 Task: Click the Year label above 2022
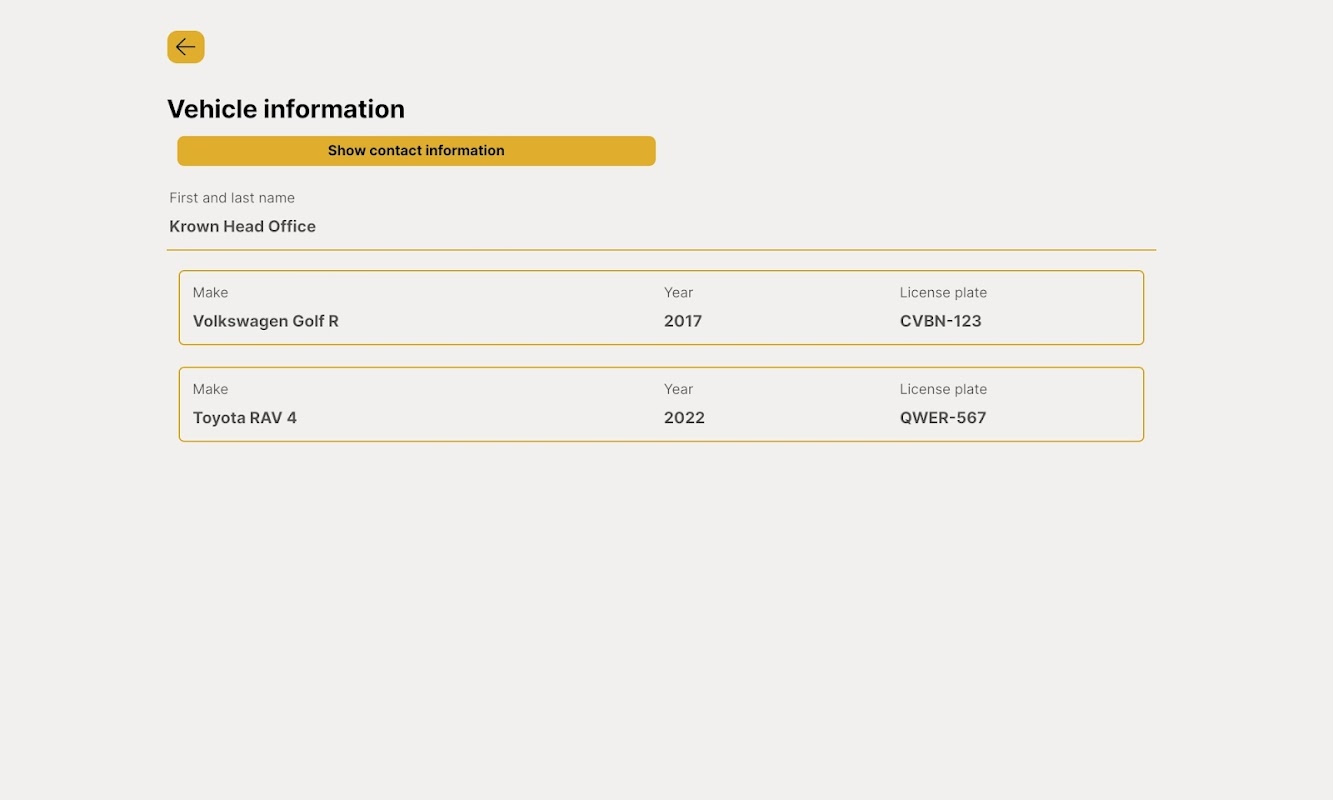coord(678,390)
